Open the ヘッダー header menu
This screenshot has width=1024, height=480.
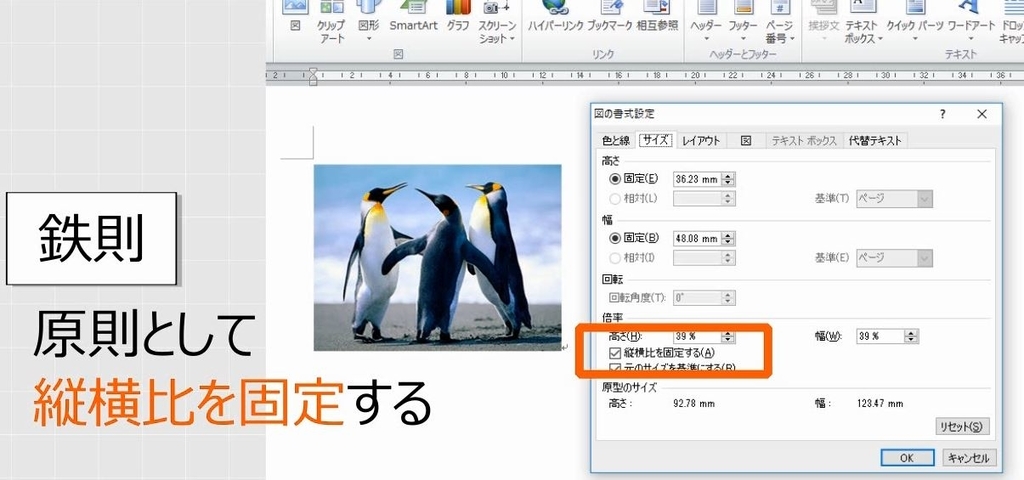[x=706, y=21]
